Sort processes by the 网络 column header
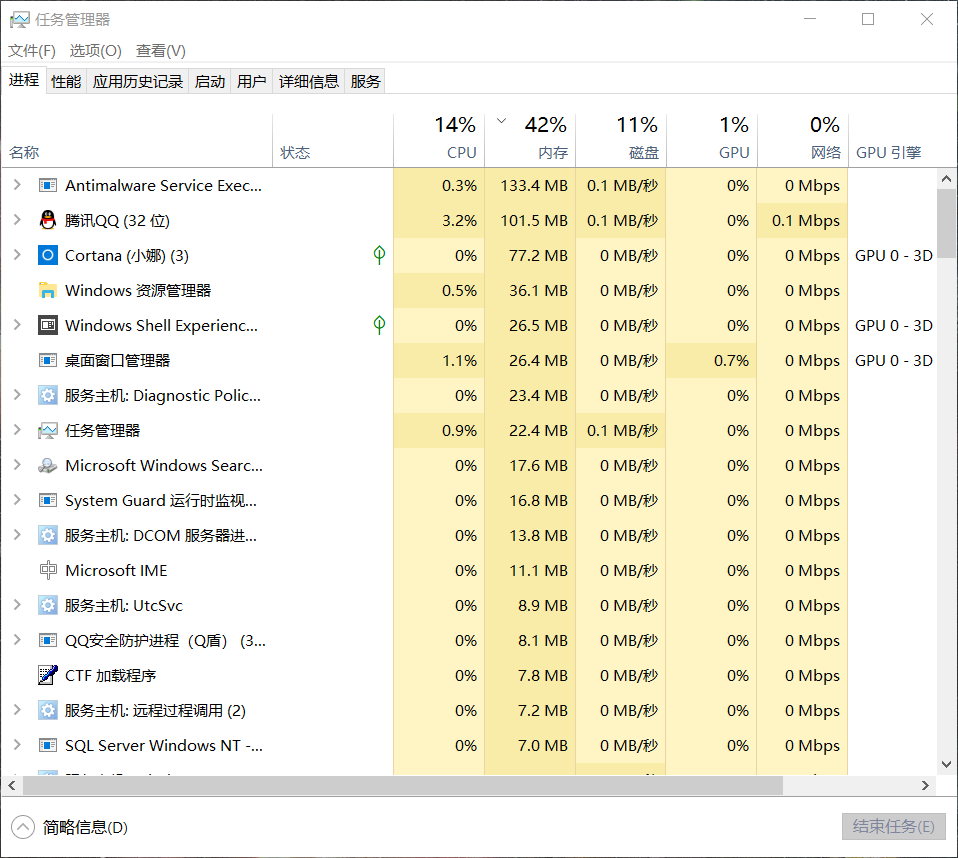 (803, 140)
